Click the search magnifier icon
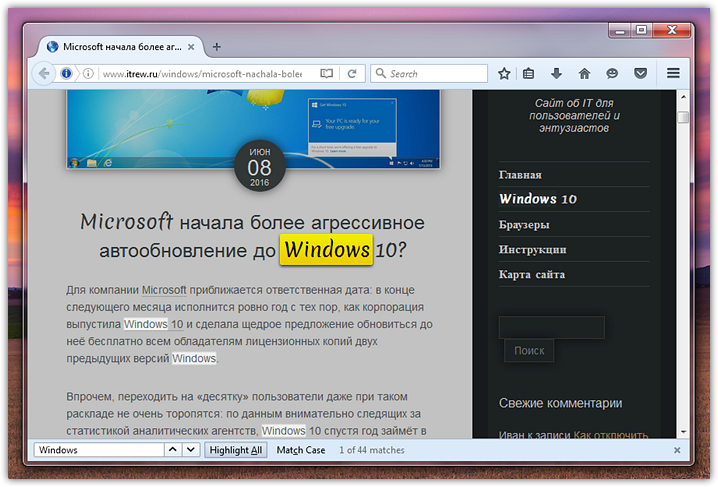 [381, 73]
